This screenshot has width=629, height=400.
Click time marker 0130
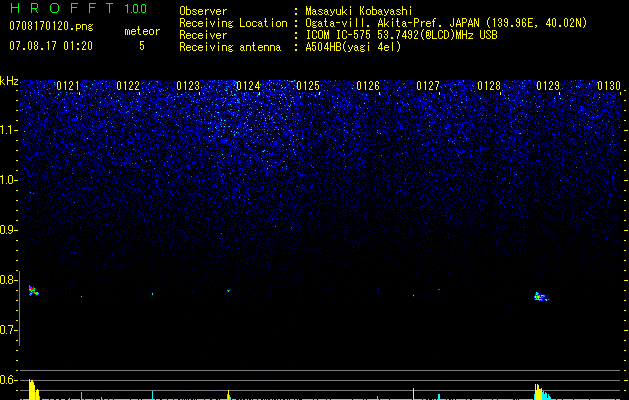[x=609, y=86]
